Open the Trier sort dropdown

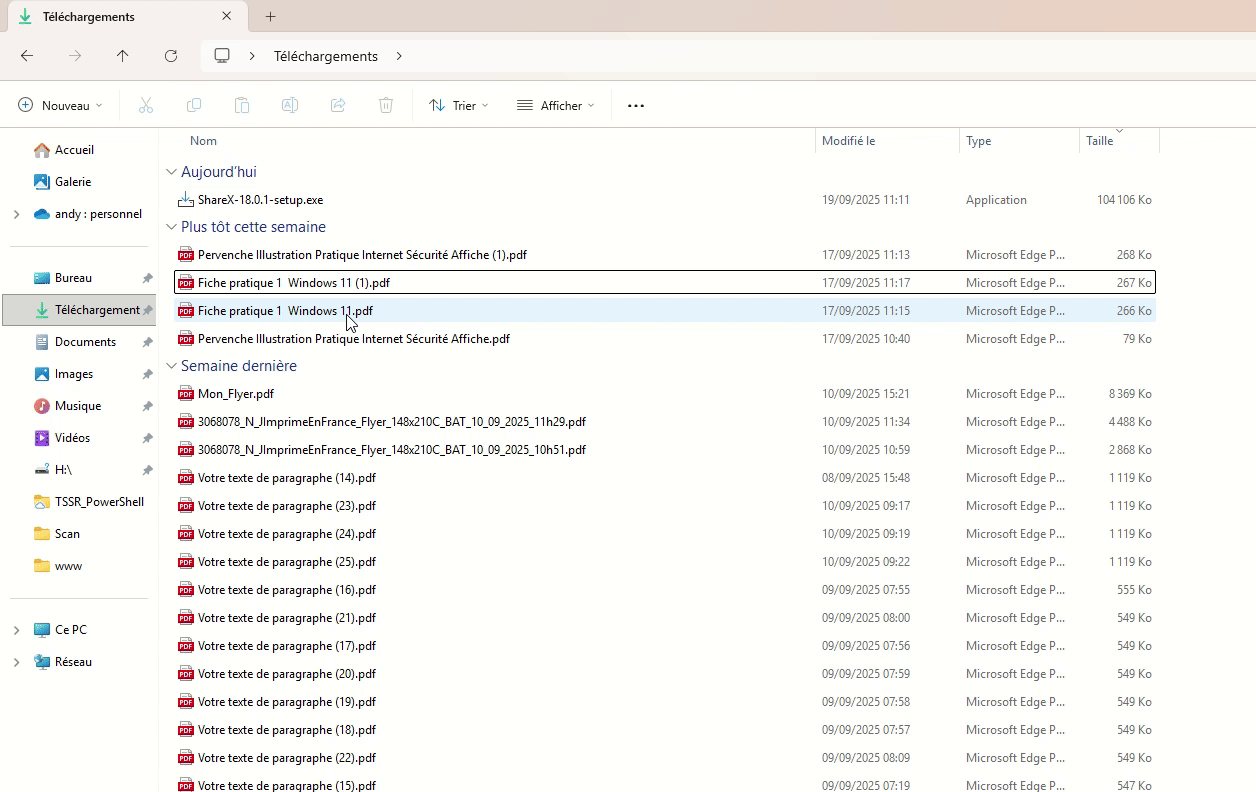[458, 105]
